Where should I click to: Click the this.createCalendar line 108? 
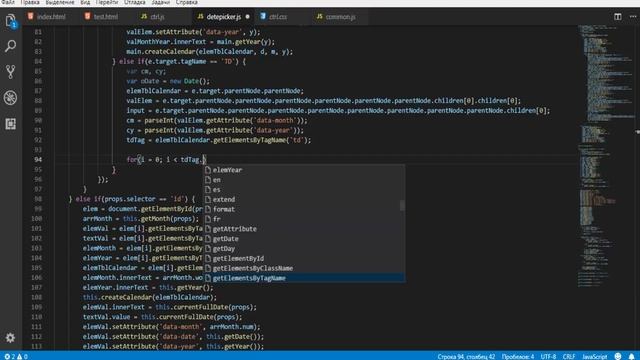click(x=150, y=297)
